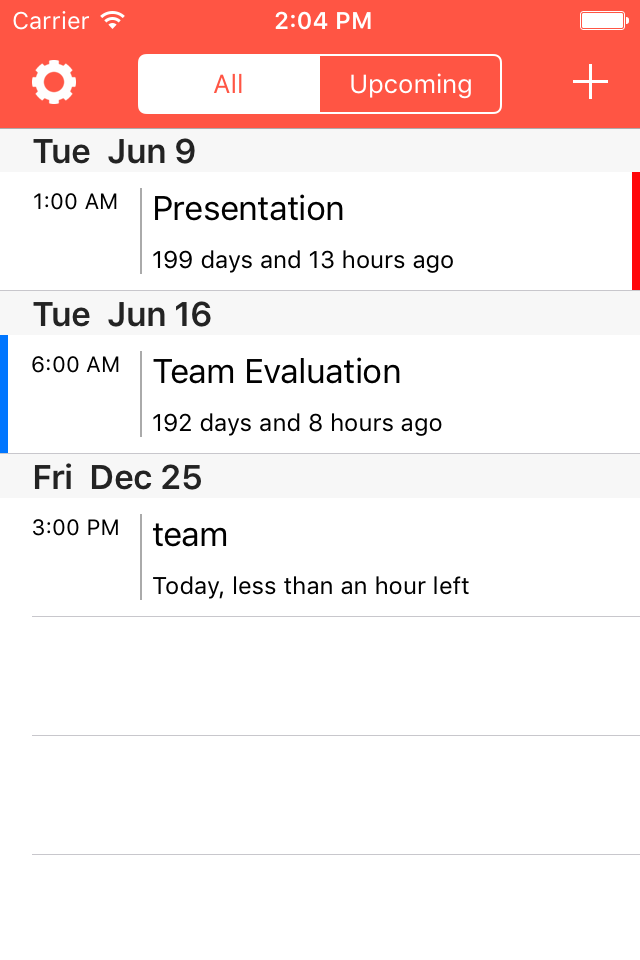Viewport: 640px width, 960px height.
Task: Click "Today, less than an hour left" text
Action: (311, 587)
